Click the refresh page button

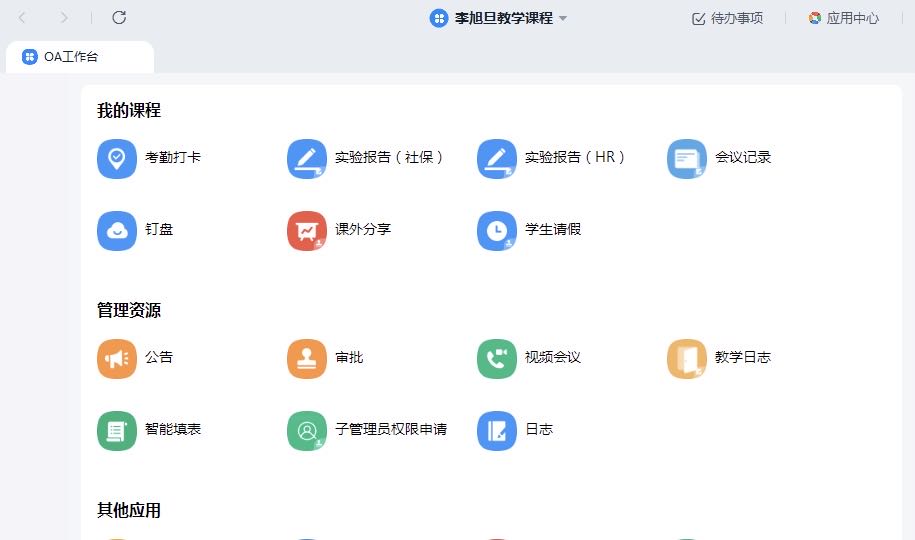coord(119,17)
